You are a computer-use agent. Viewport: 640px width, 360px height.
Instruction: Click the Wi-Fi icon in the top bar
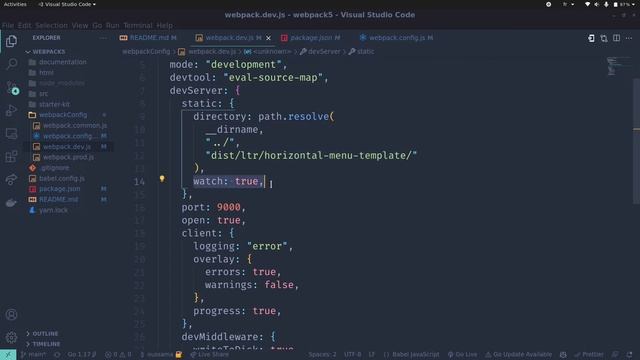[x=587, y=4]
